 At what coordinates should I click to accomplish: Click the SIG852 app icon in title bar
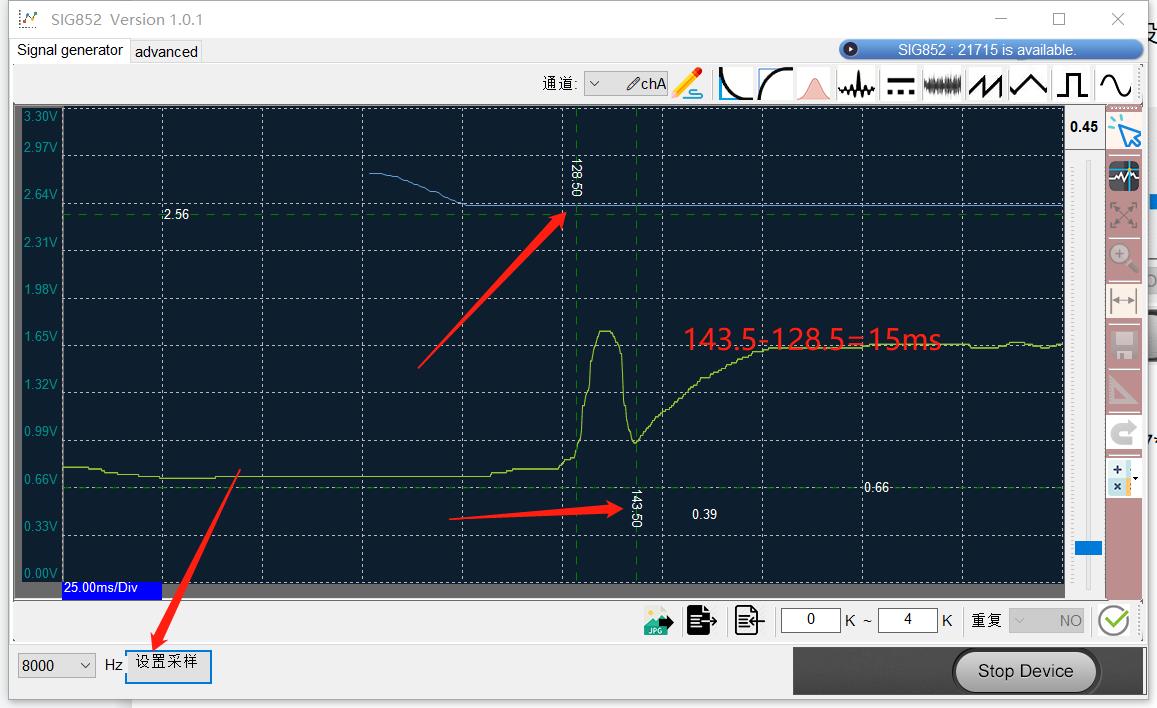click(27, 19)
